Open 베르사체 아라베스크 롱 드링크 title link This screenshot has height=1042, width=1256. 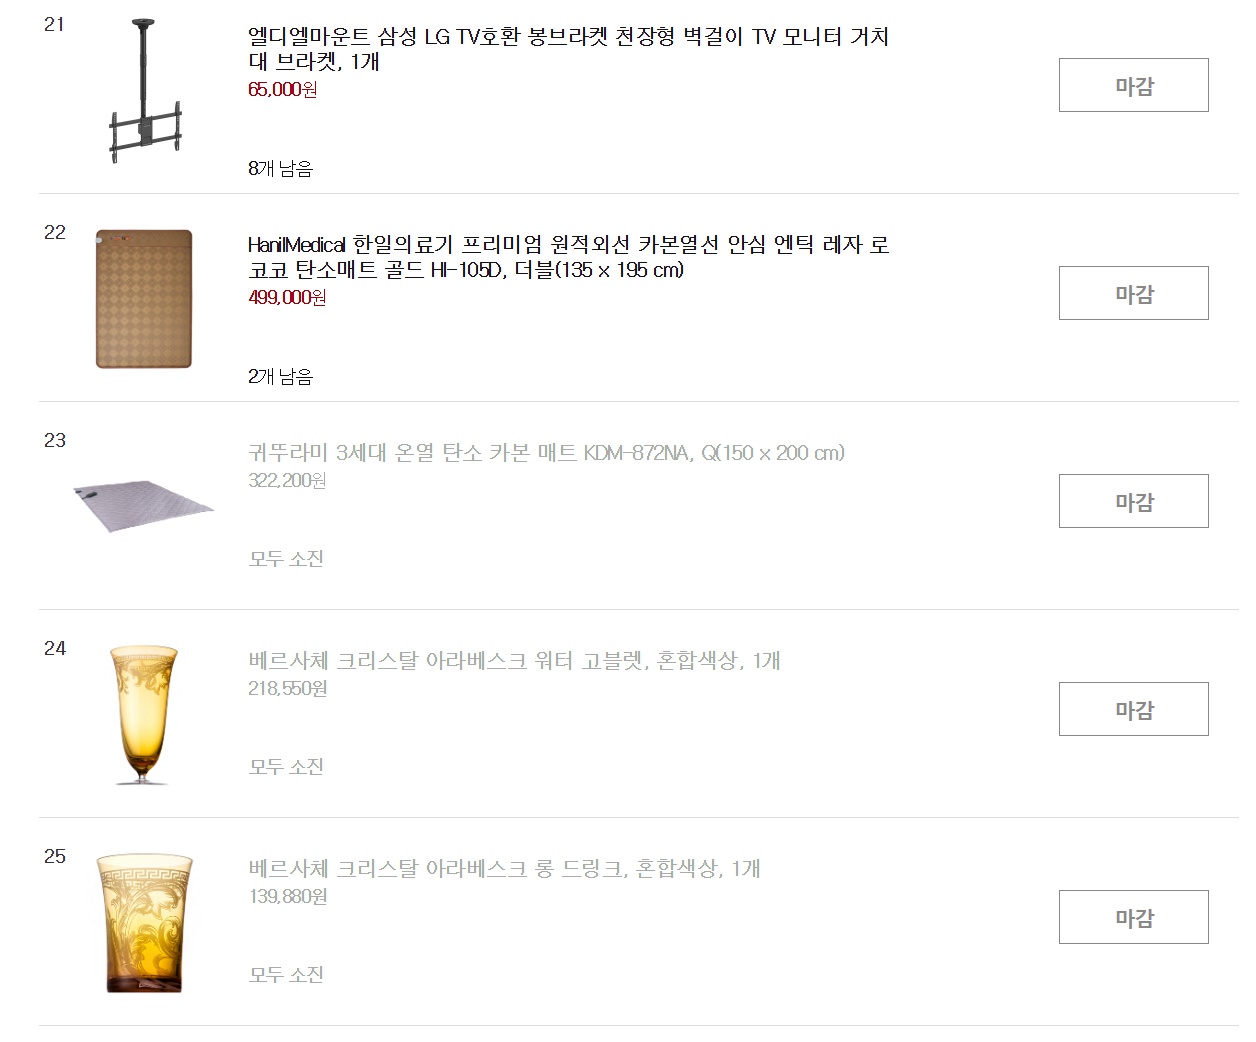click(504, 869)
